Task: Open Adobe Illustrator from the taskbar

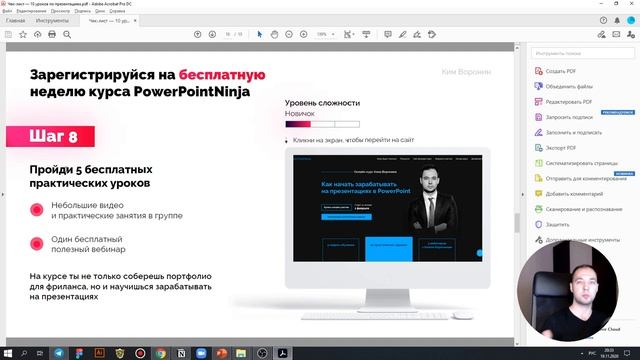Action: pos(100,353)
